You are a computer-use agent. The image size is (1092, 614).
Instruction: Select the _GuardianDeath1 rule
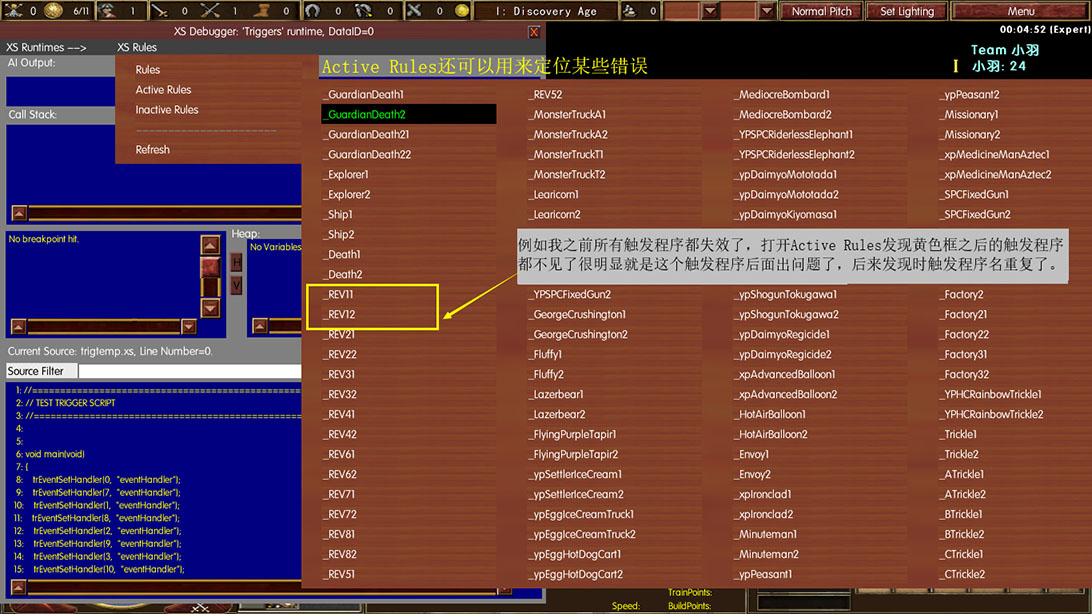click(364, 95)
